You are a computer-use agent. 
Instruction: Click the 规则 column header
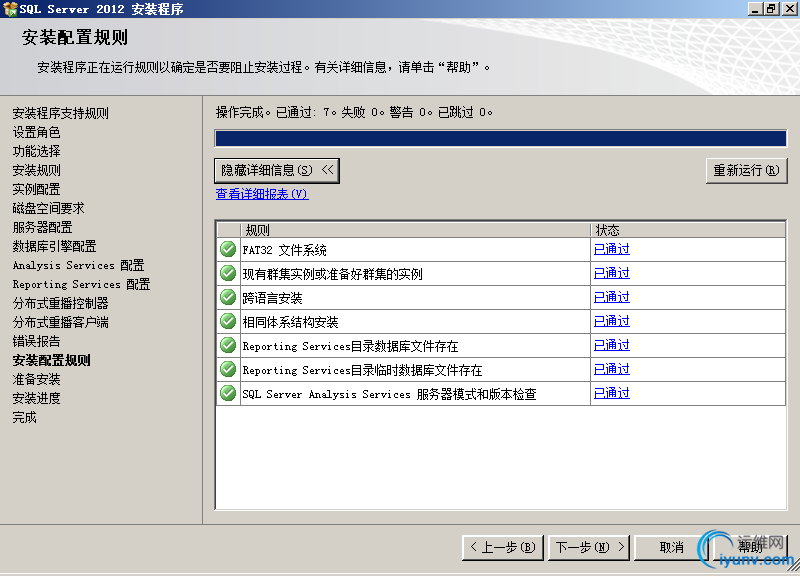click(415, 230)
